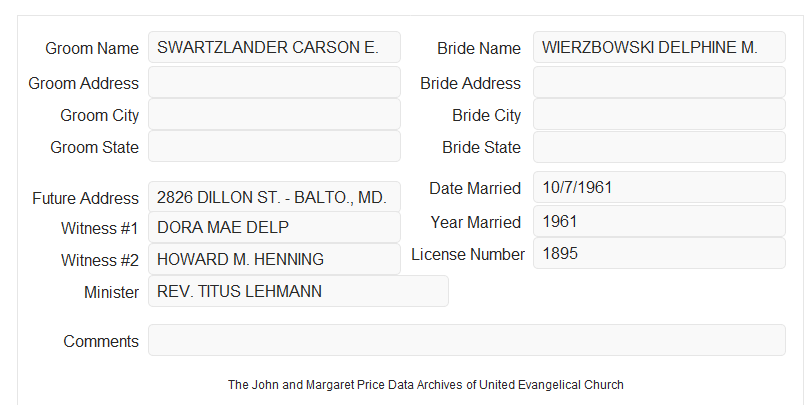Click the Date Married label
The height and width of the screenshot is (405, 805).
click(x=475, y=188)
